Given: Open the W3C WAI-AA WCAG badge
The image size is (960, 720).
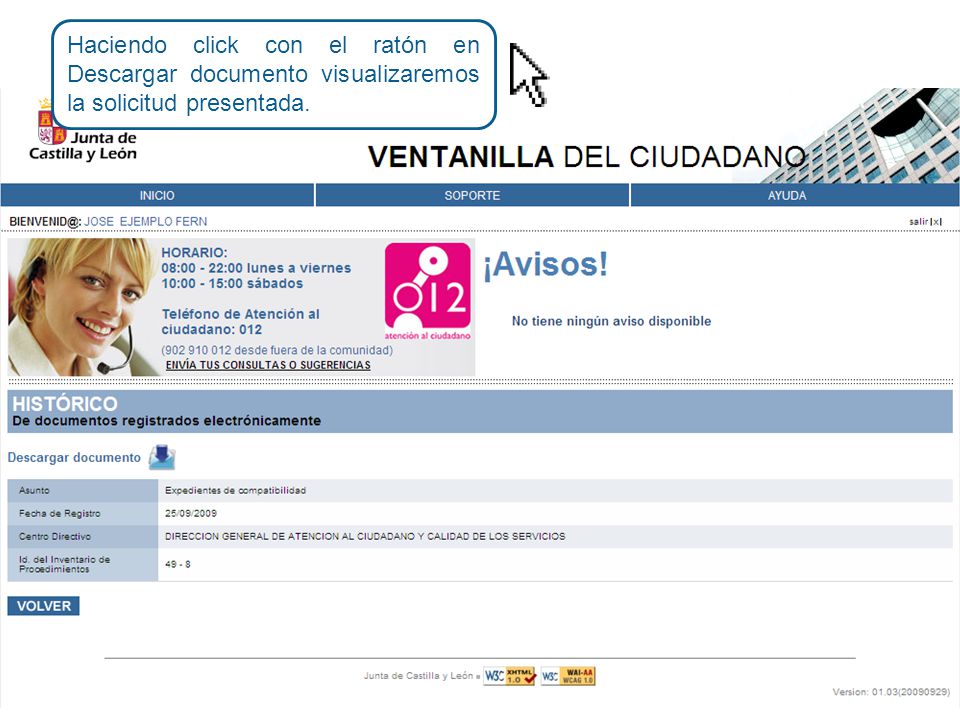Looking at the screenshot, I should point(568,676).
